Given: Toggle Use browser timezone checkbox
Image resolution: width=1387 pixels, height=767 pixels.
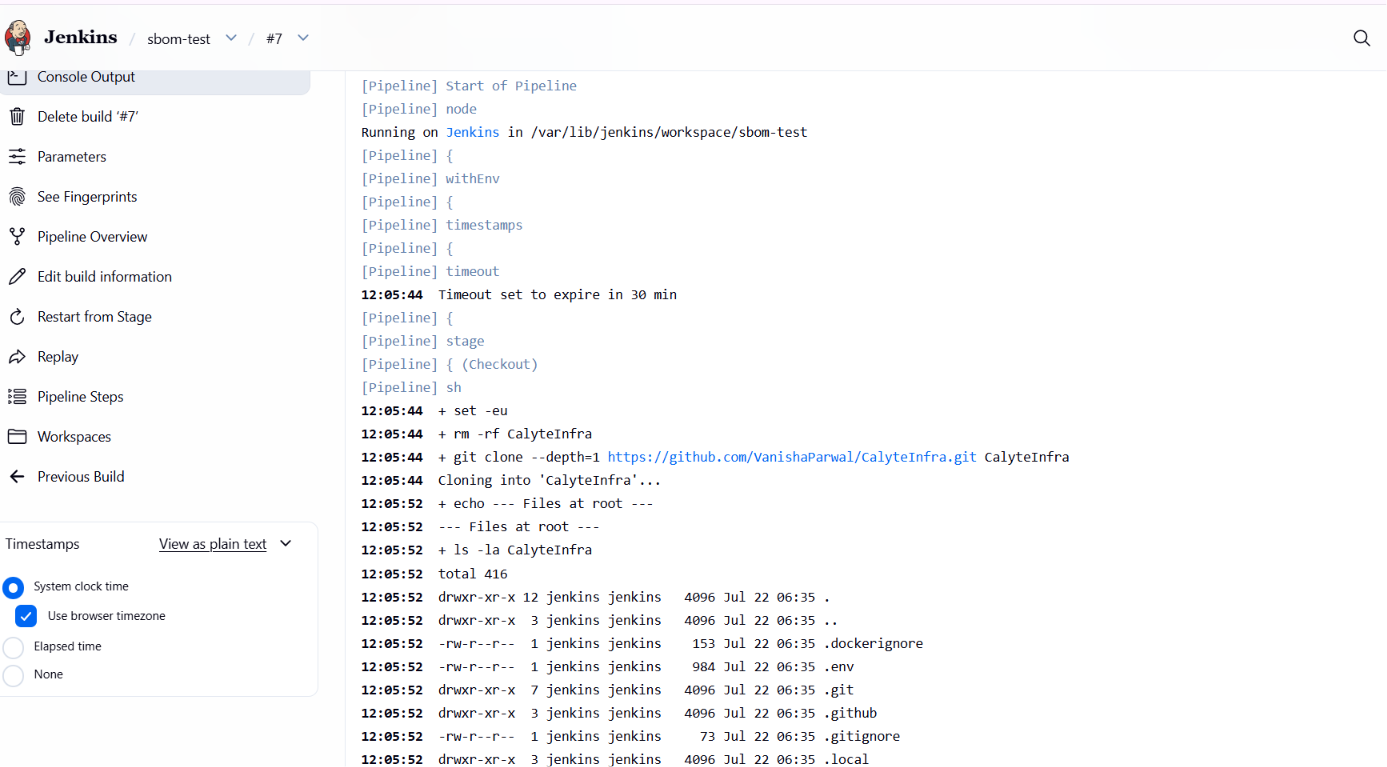Looking at the screenshot, I should click(26, 616).
